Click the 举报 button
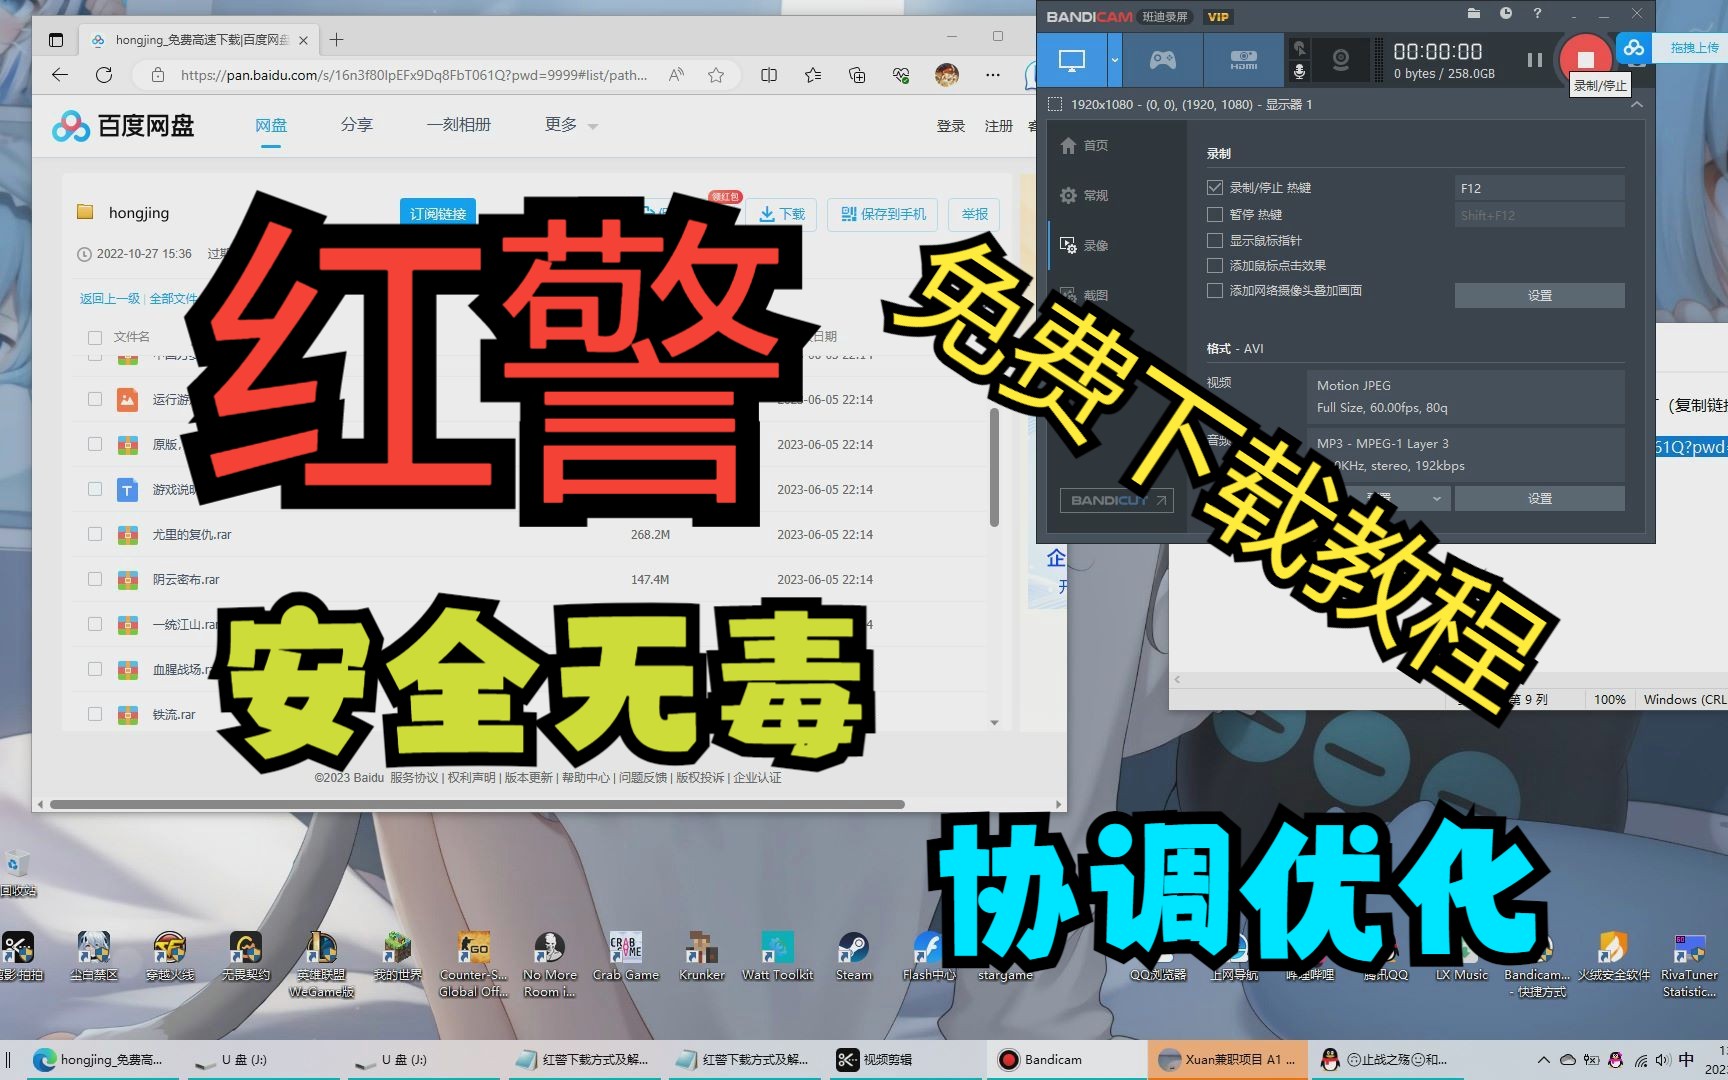 (x=975, y=214)
